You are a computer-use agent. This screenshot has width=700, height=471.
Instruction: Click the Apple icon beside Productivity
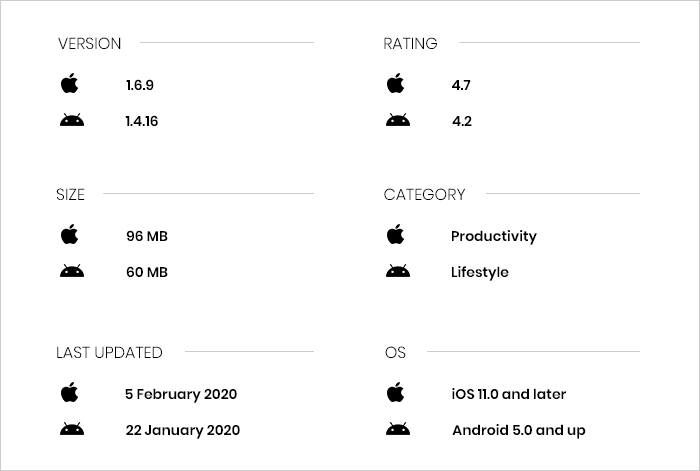[395, 234]
